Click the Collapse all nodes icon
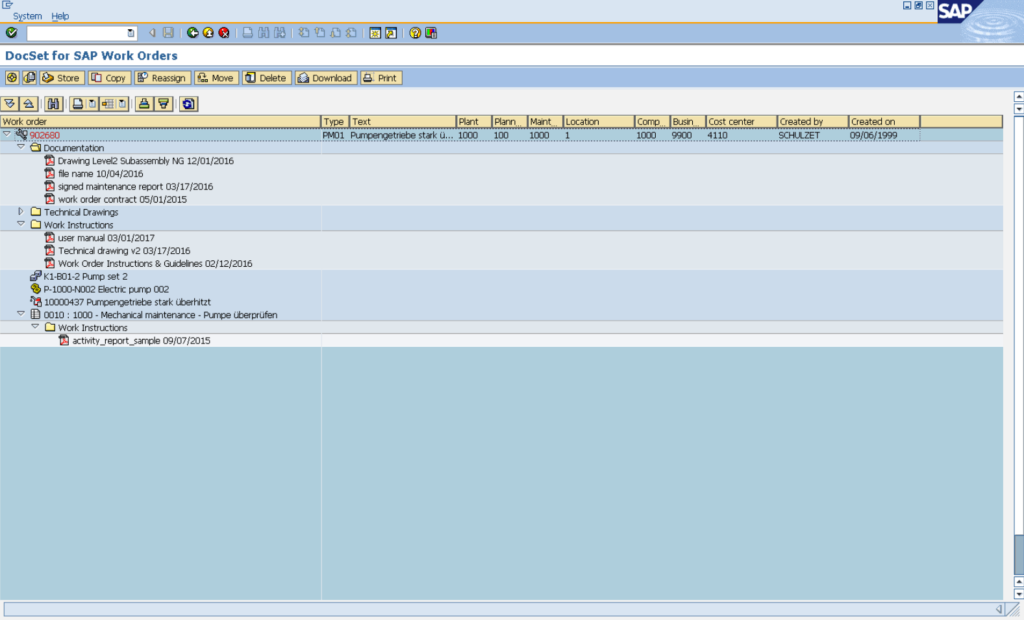 pyautogui.click(x=28, y=103)
